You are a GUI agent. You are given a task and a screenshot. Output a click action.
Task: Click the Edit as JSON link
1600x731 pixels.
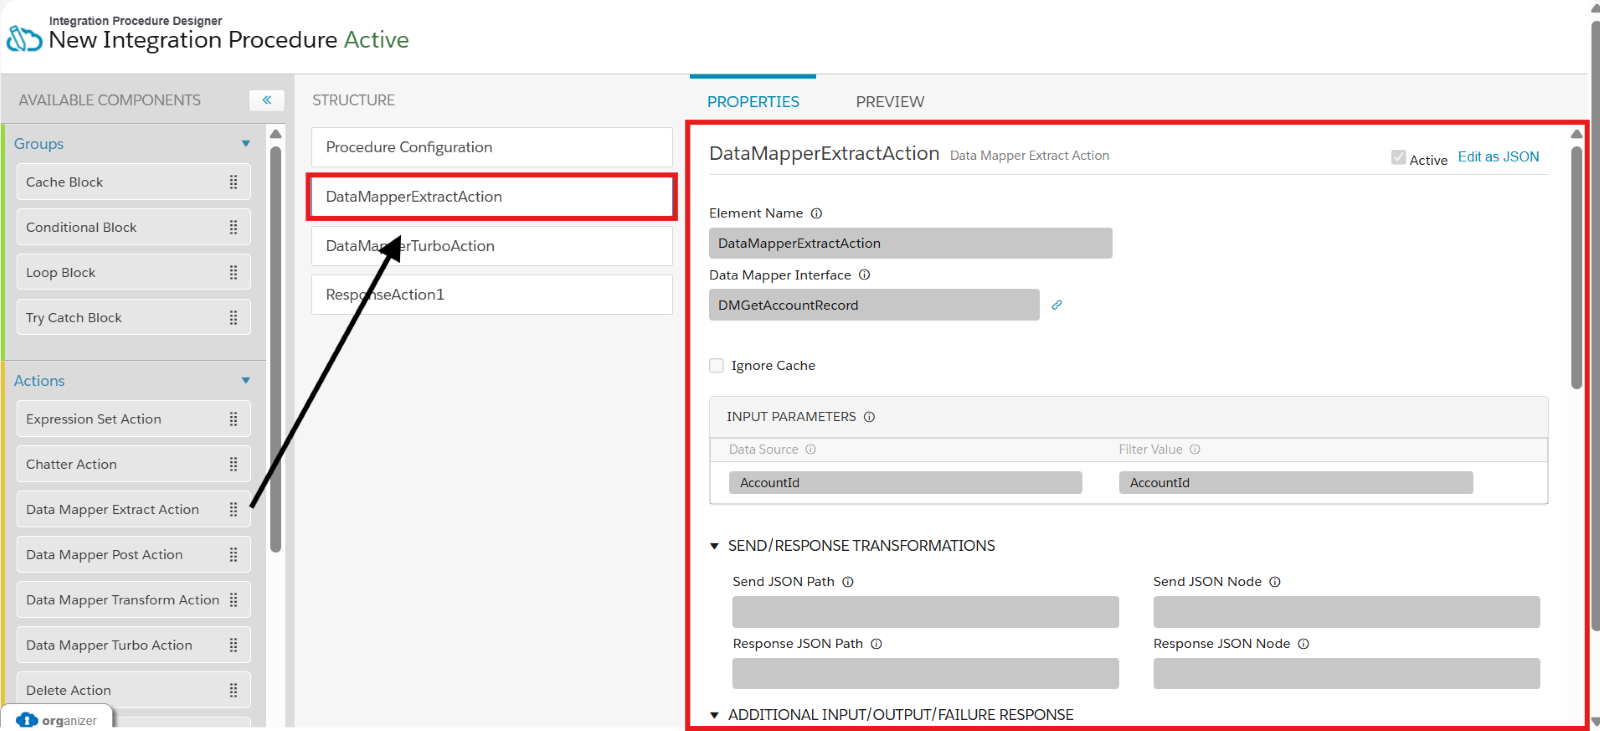(1498, 157)
